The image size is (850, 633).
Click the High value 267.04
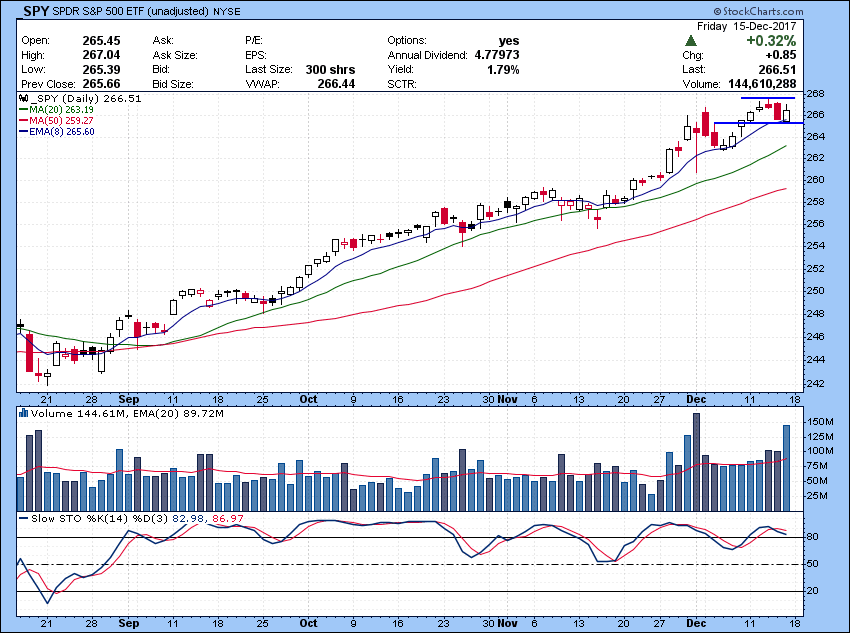[101, 55]
